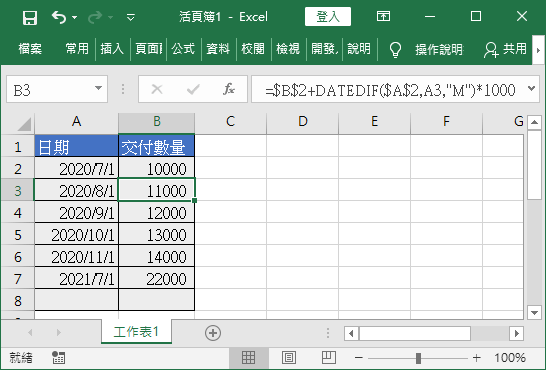Select the cell showing 22000
546x370 pixels.
157,278
